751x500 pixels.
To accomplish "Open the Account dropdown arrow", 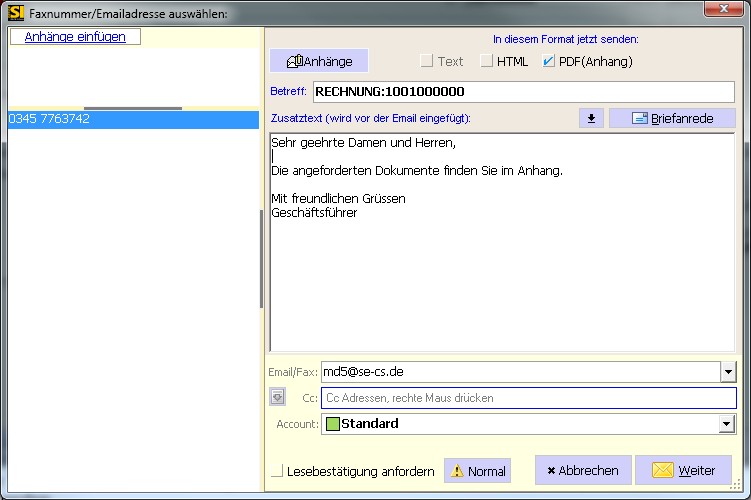I will (x=727, y=424).
